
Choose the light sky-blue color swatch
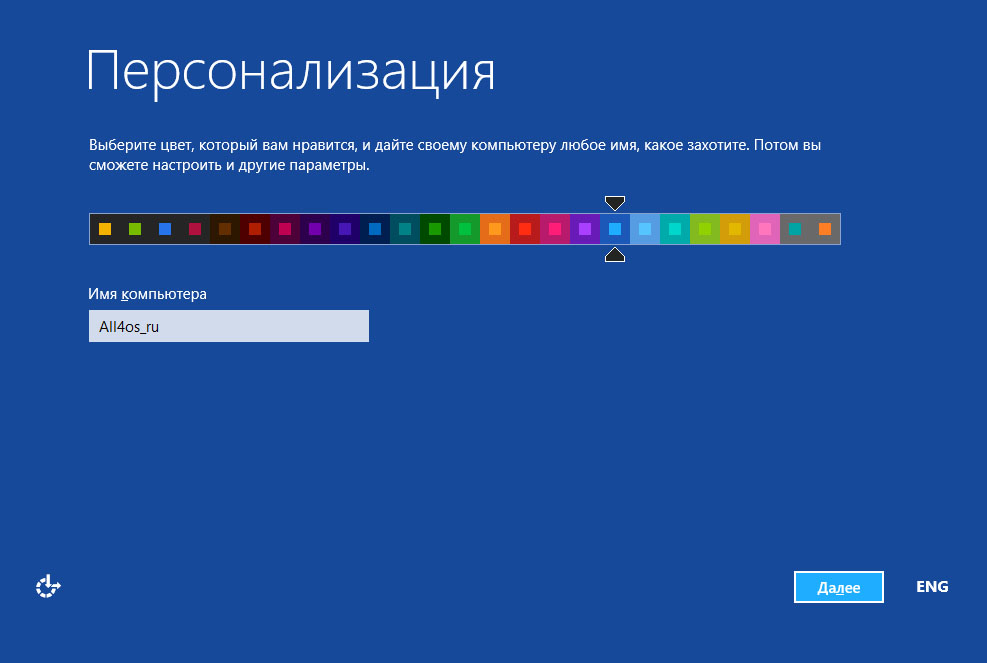tap(645, 229)
